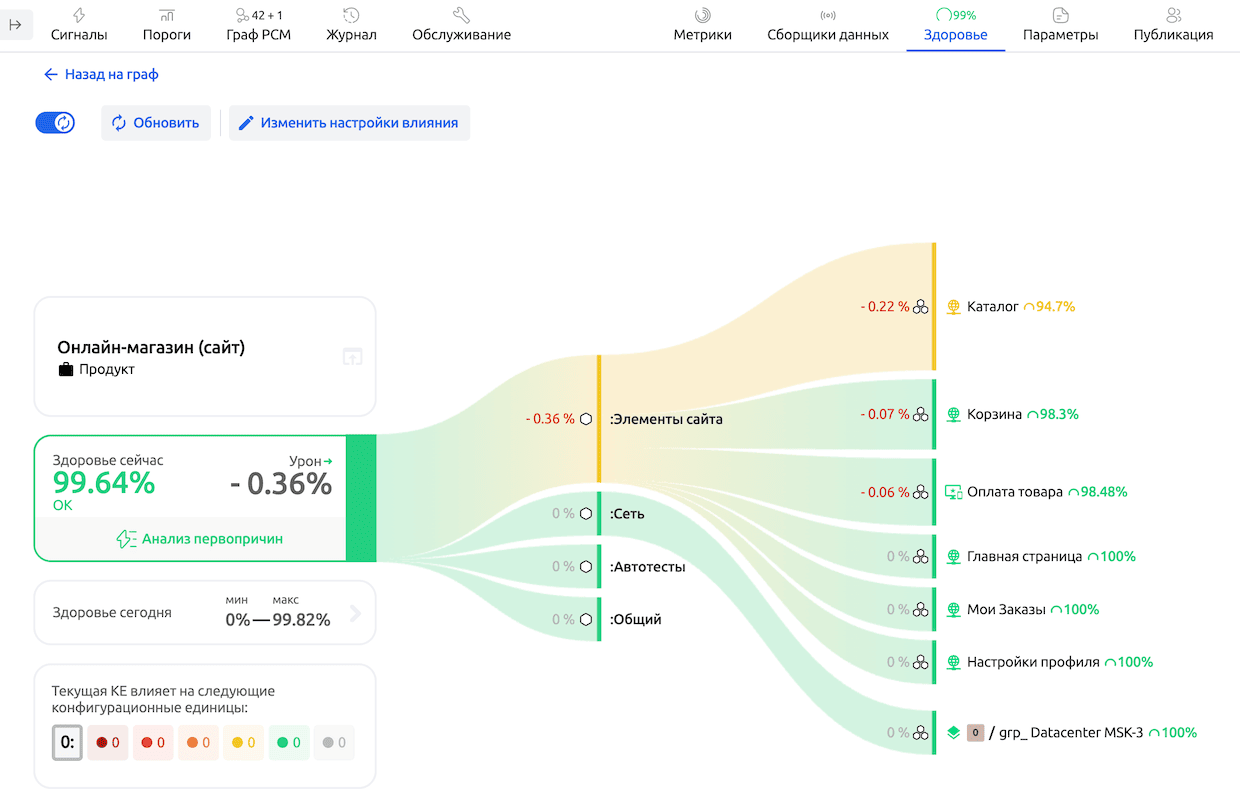Viewport: 1240px width, 808px height.
Task: Click the Оплата товара monitor icon
Action: point(953,492)
